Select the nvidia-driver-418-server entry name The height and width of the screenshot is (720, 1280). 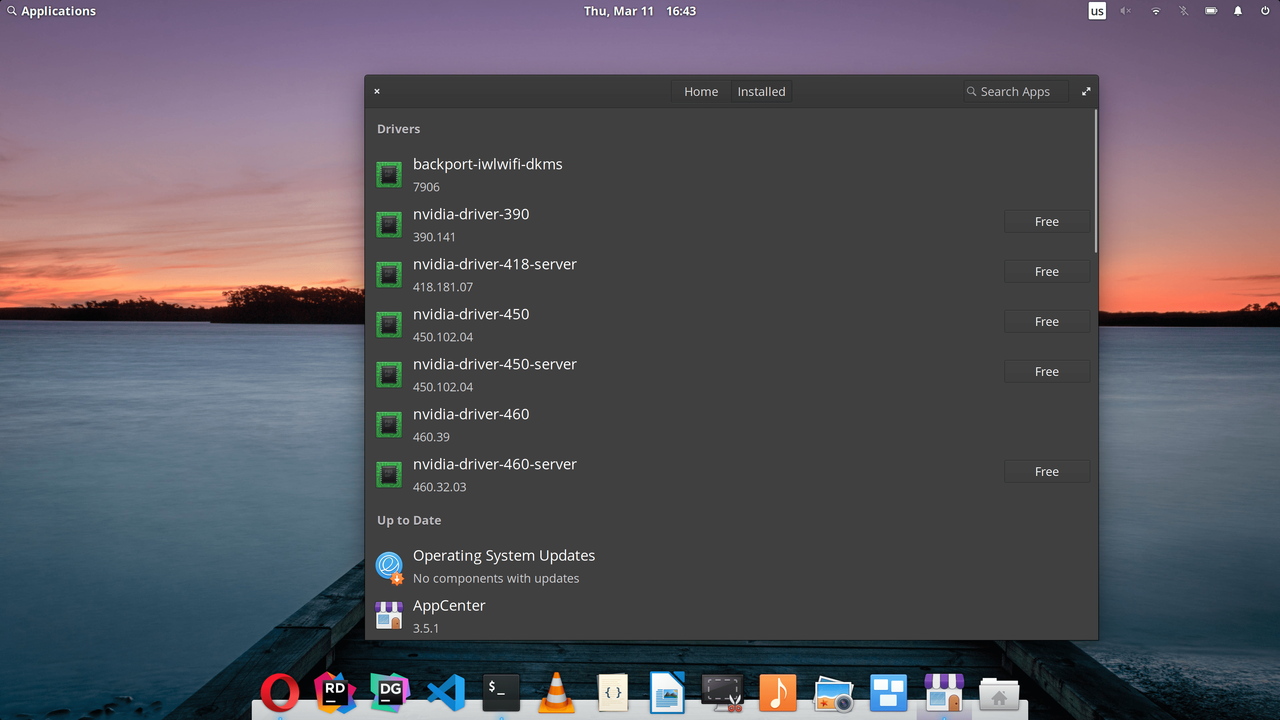tap(495, 264)
